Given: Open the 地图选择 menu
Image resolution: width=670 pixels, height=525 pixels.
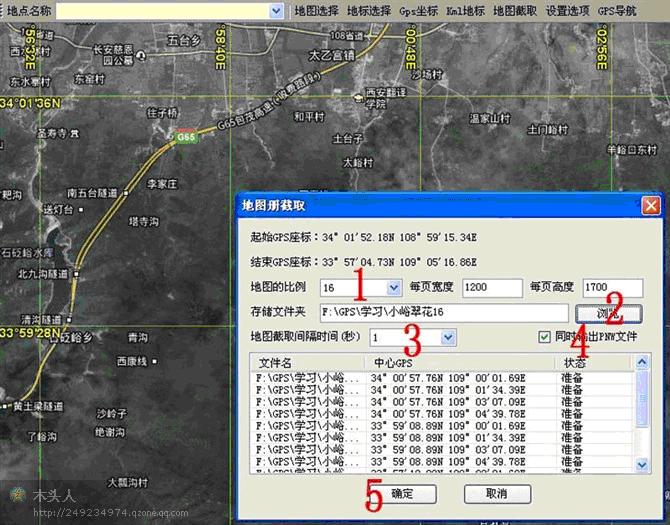Looking at the screenshot, I should [318, 10].
